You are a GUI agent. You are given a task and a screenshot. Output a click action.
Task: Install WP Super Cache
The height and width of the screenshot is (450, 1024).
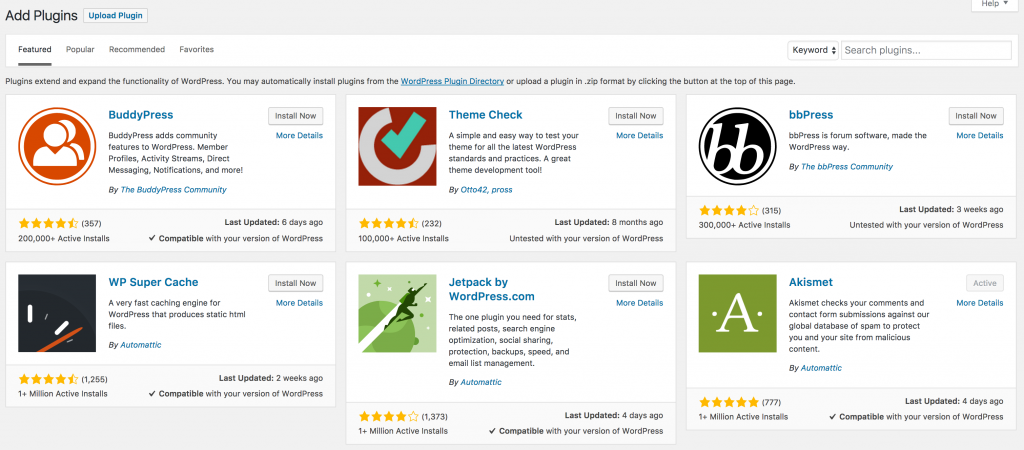tap(295, 283)
